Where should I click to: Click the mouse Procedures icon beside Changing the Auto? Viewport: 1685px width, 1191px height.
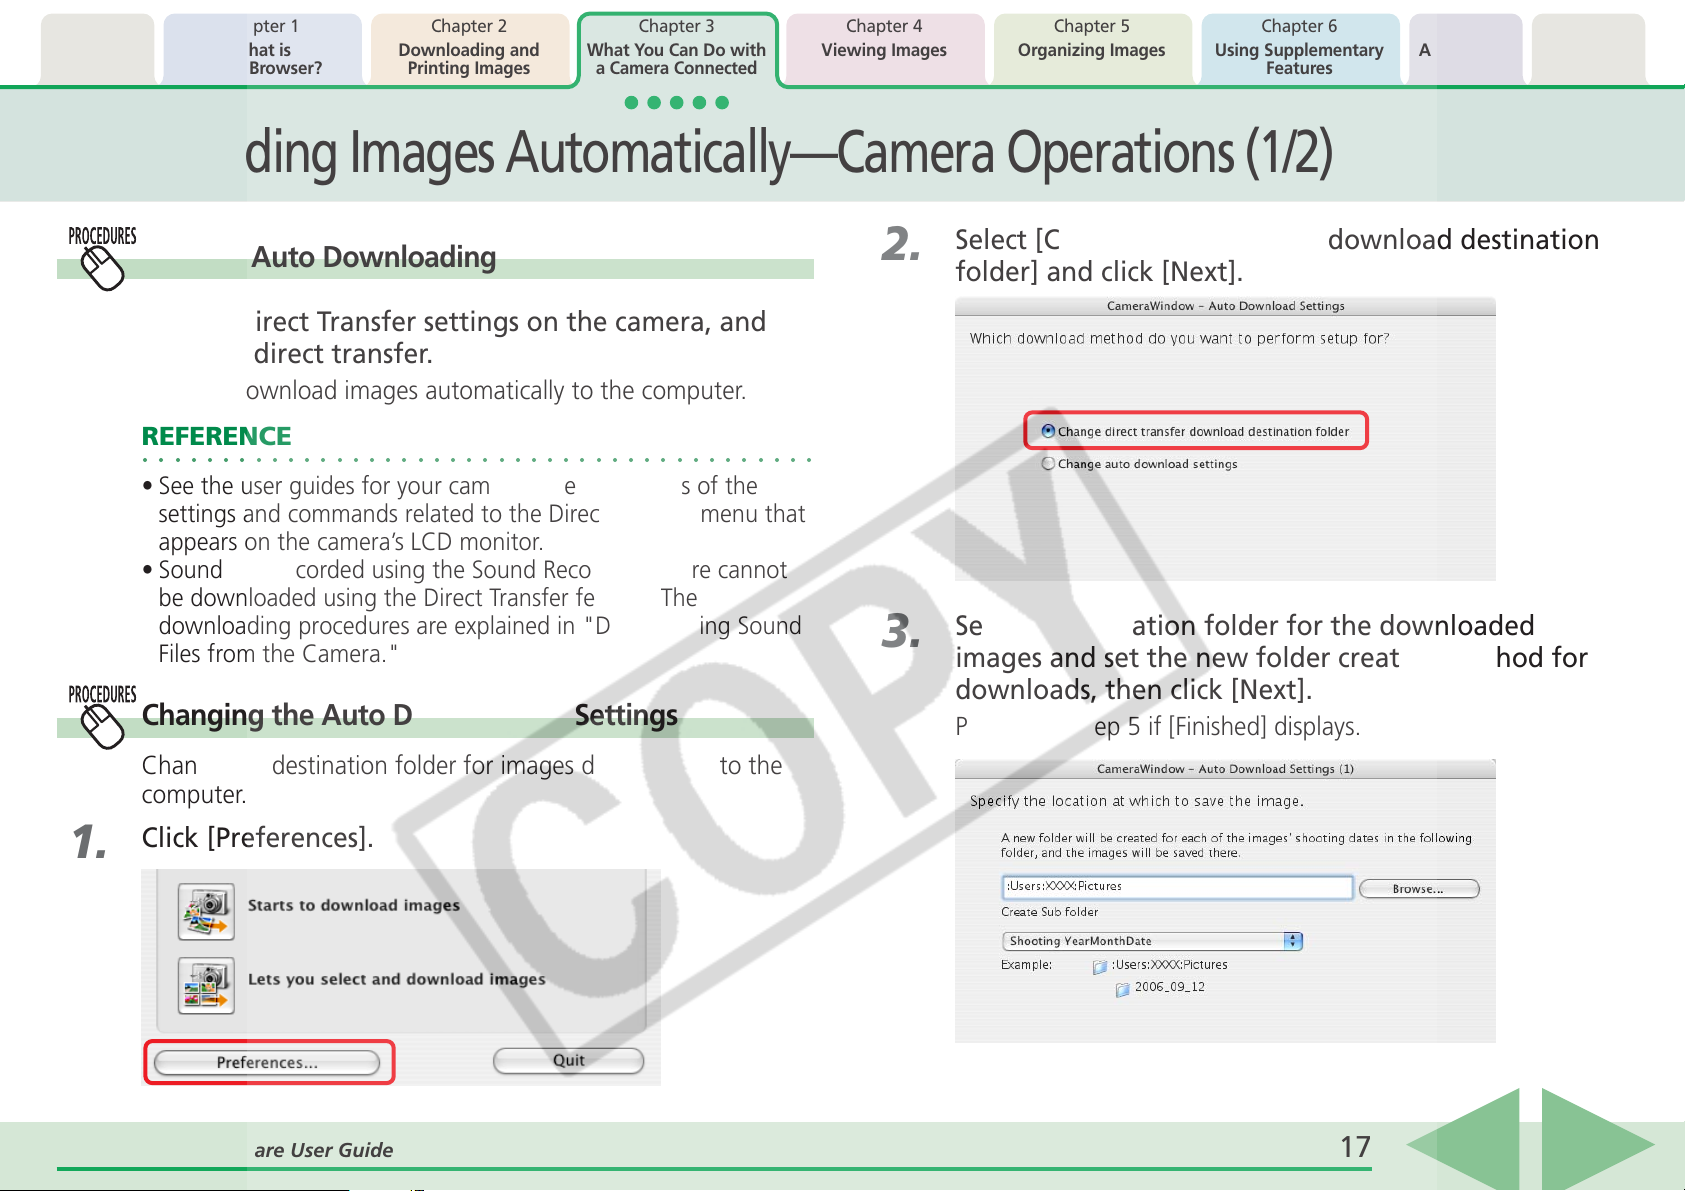coord(102,716)
